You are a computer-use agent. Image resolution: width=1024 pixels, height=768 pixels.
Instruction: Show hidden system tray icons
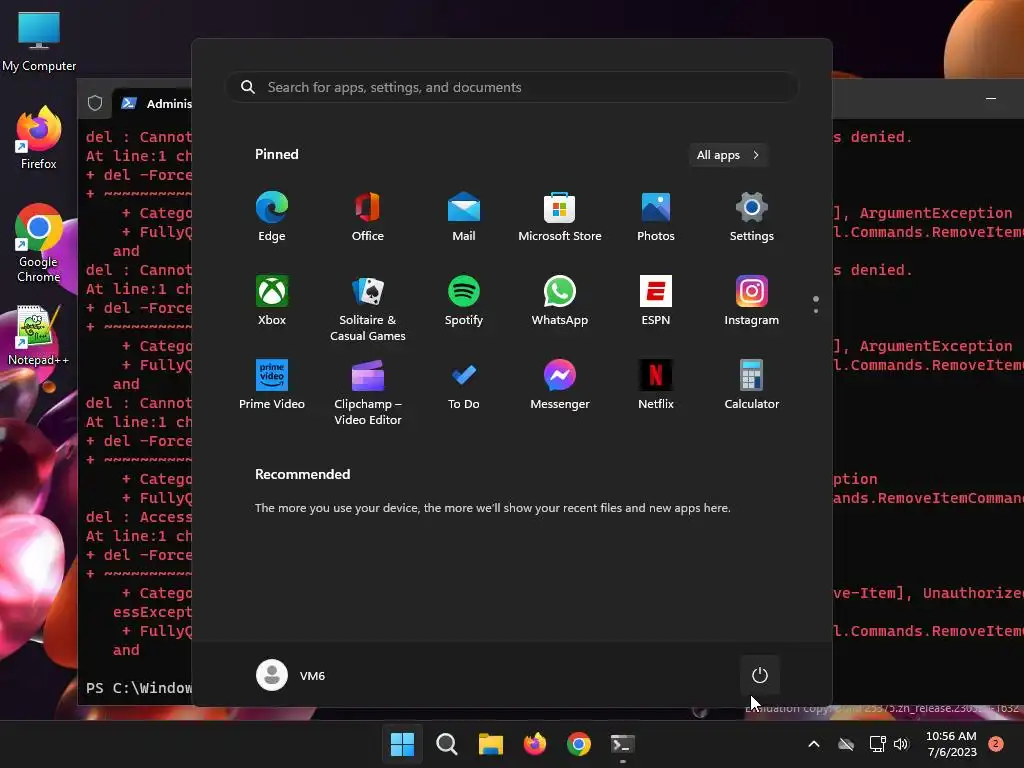pyautogui.click(x=814, y=744)
